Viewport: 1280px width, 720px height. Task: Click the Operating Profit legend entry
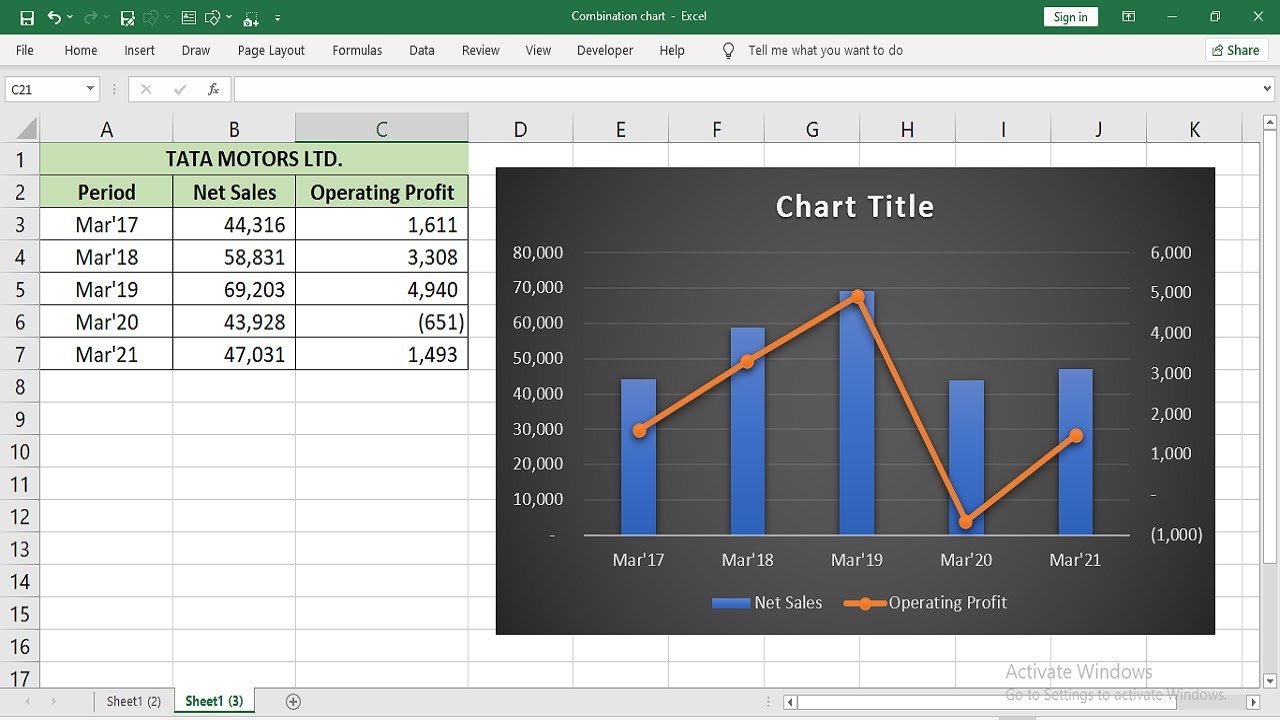[925, 603]
